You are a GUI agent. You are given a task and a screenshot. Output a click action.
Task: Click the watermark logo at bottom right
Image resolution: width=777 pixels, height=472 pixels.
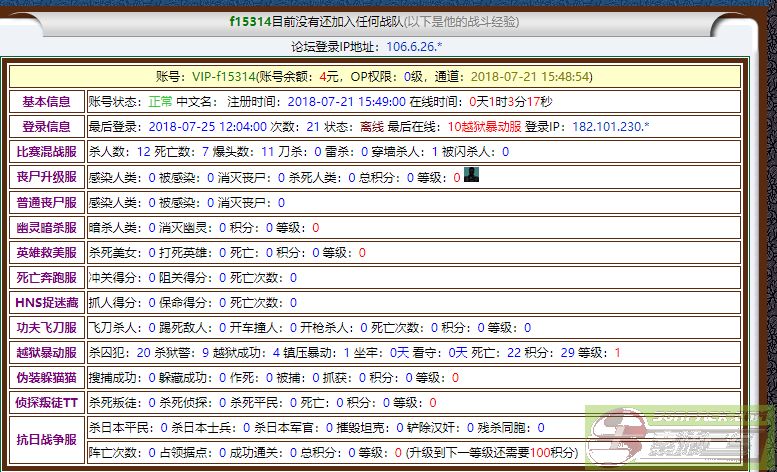pyautogui.click(x=688, y=436)
